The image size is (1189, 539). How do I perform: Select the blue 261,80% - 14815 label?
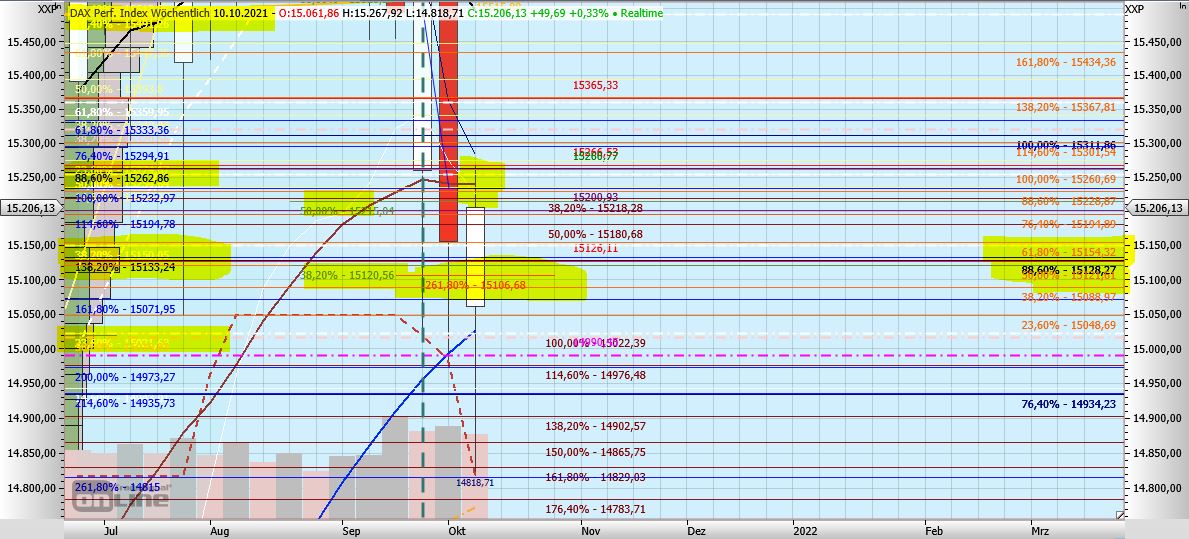pyautogui.click(x=118, y=487)
